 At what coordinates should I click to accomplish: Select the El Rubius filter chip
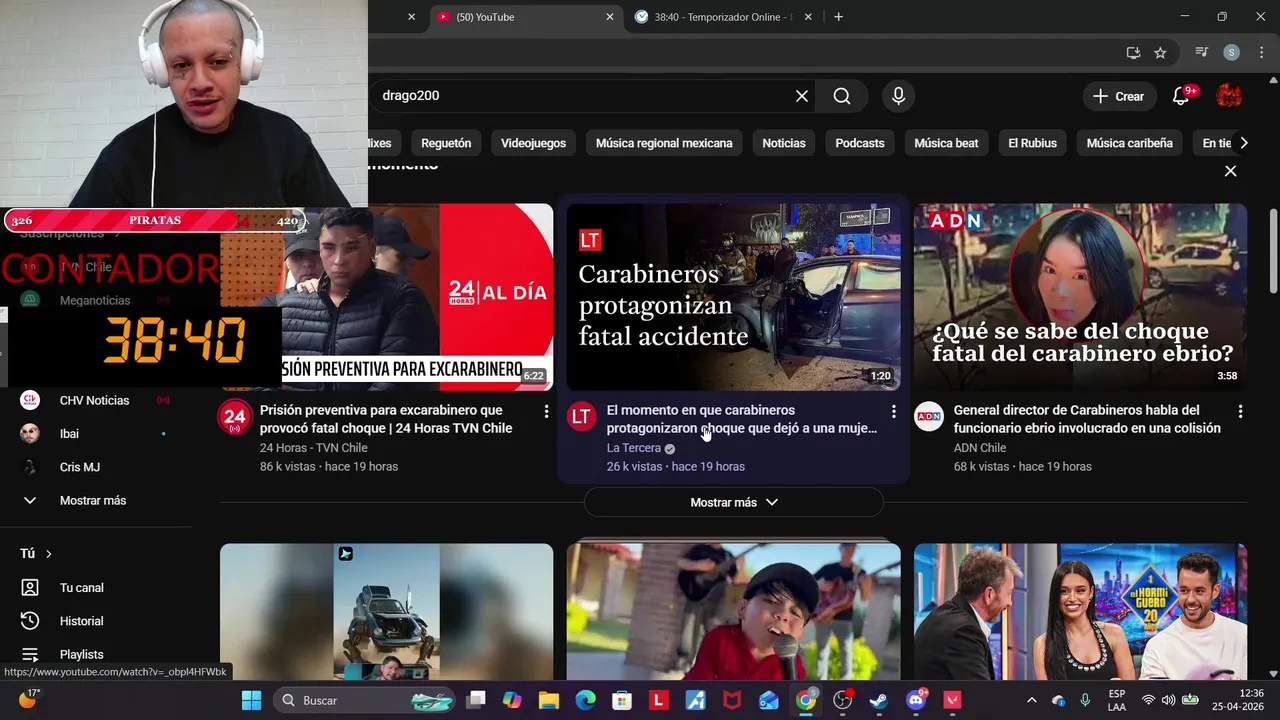pyautogui.click(x=1032, y=143)
